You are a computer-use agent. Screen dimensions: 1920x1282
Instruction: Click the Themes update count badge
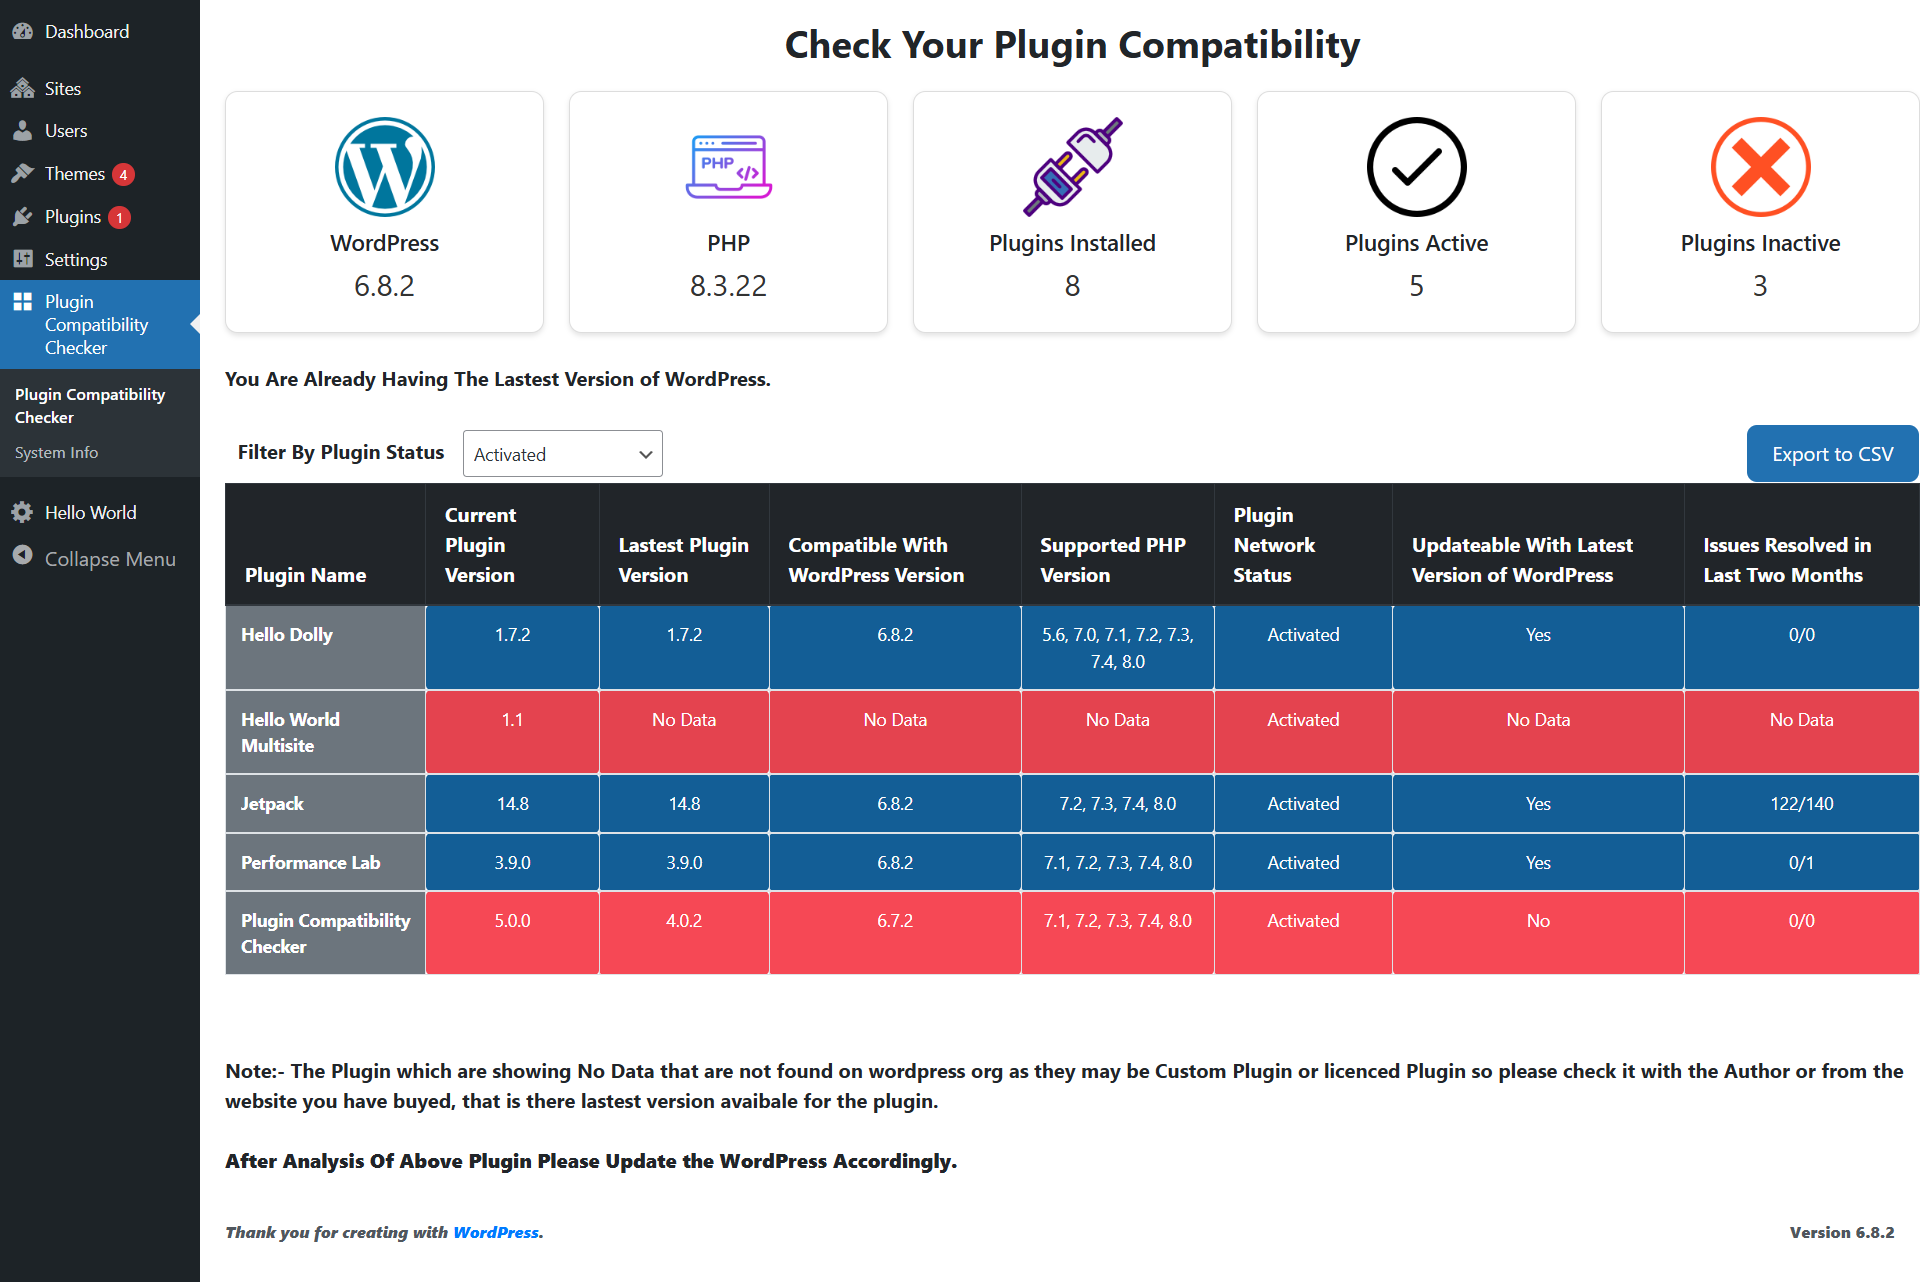click(x=123, y=174)
